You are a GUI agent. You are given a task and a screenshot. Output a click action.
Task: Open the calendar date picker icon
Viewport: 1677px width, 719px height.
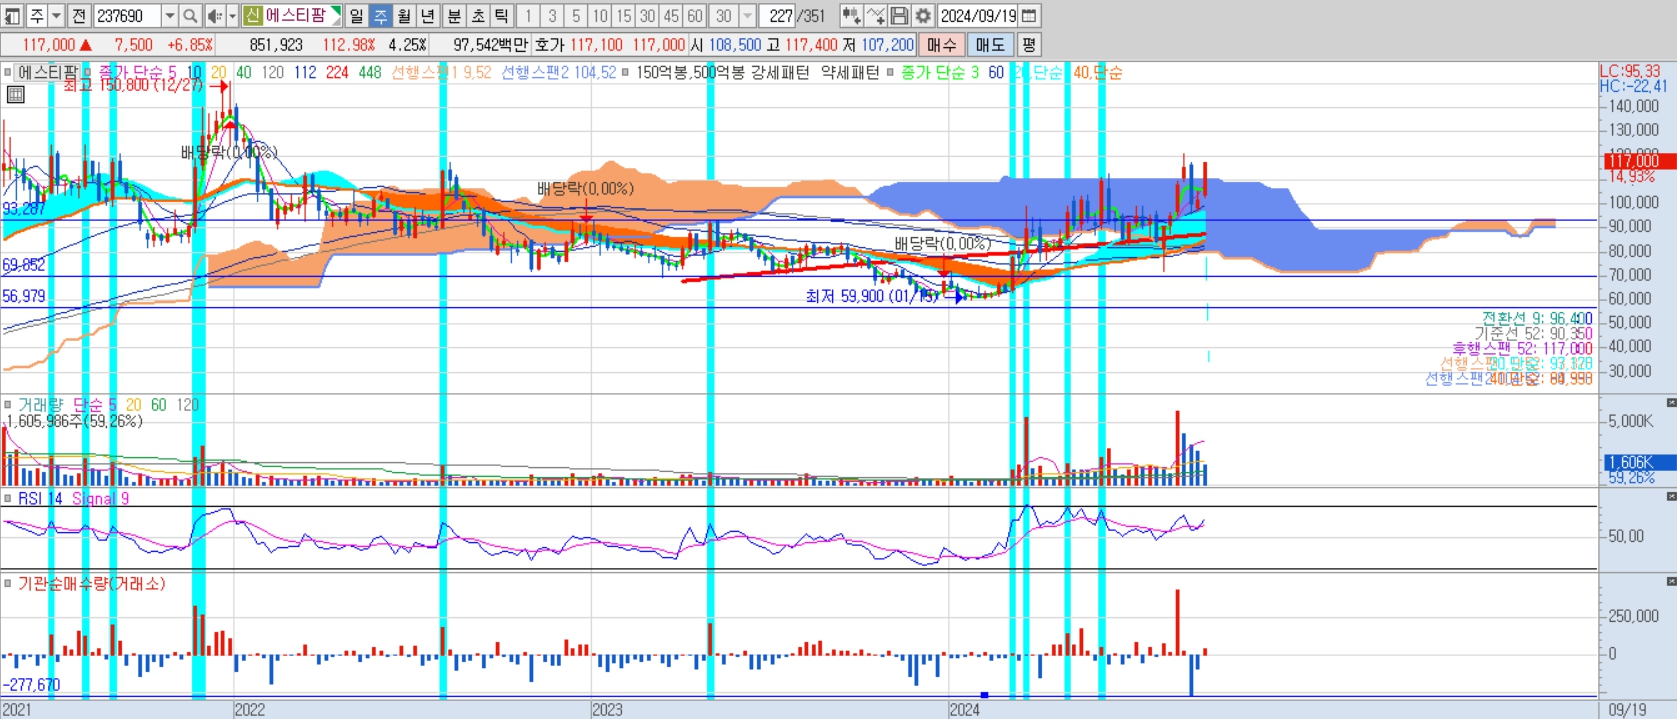pyautogui.click(x=1029, y=16)
